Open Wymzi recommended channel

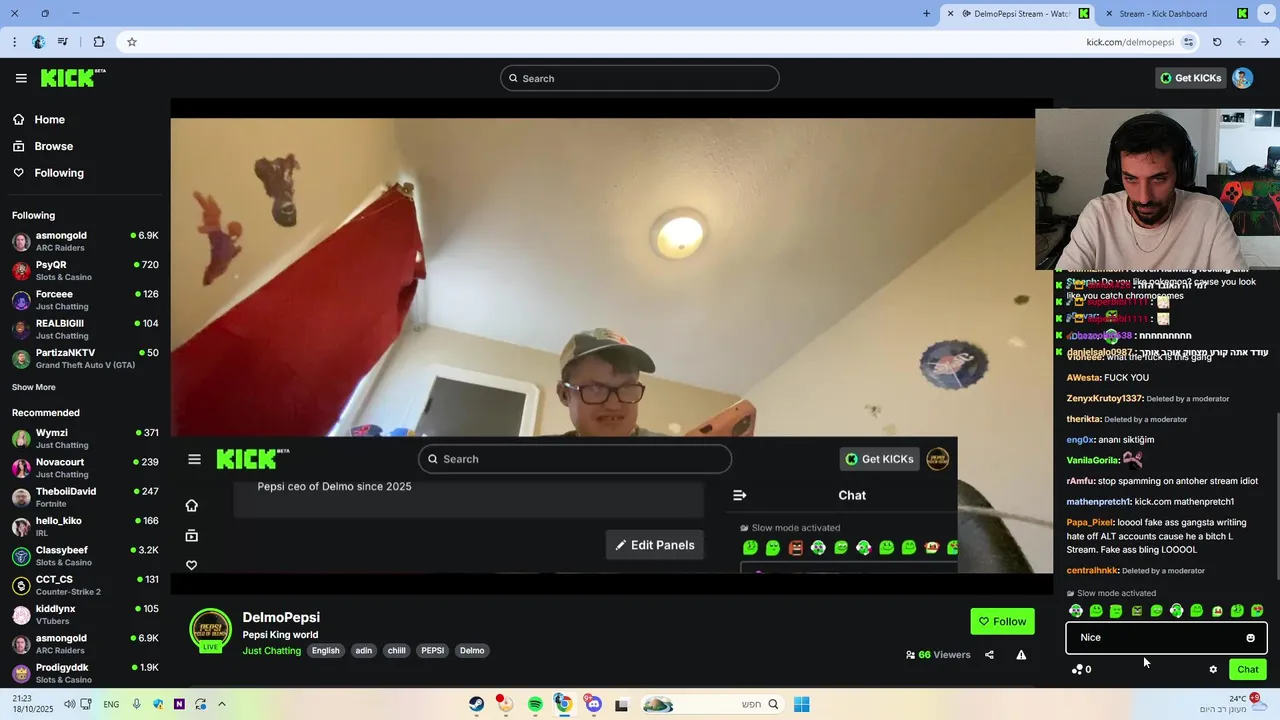[x=84, y=438]
